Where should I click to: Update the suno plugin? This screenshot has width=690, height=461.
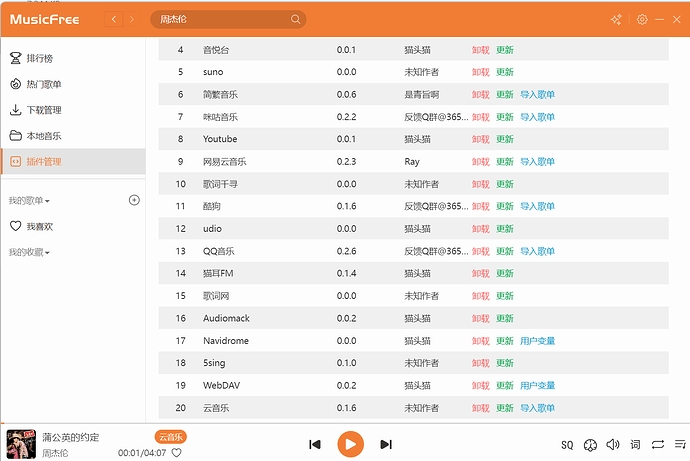[x=505, y=72]
